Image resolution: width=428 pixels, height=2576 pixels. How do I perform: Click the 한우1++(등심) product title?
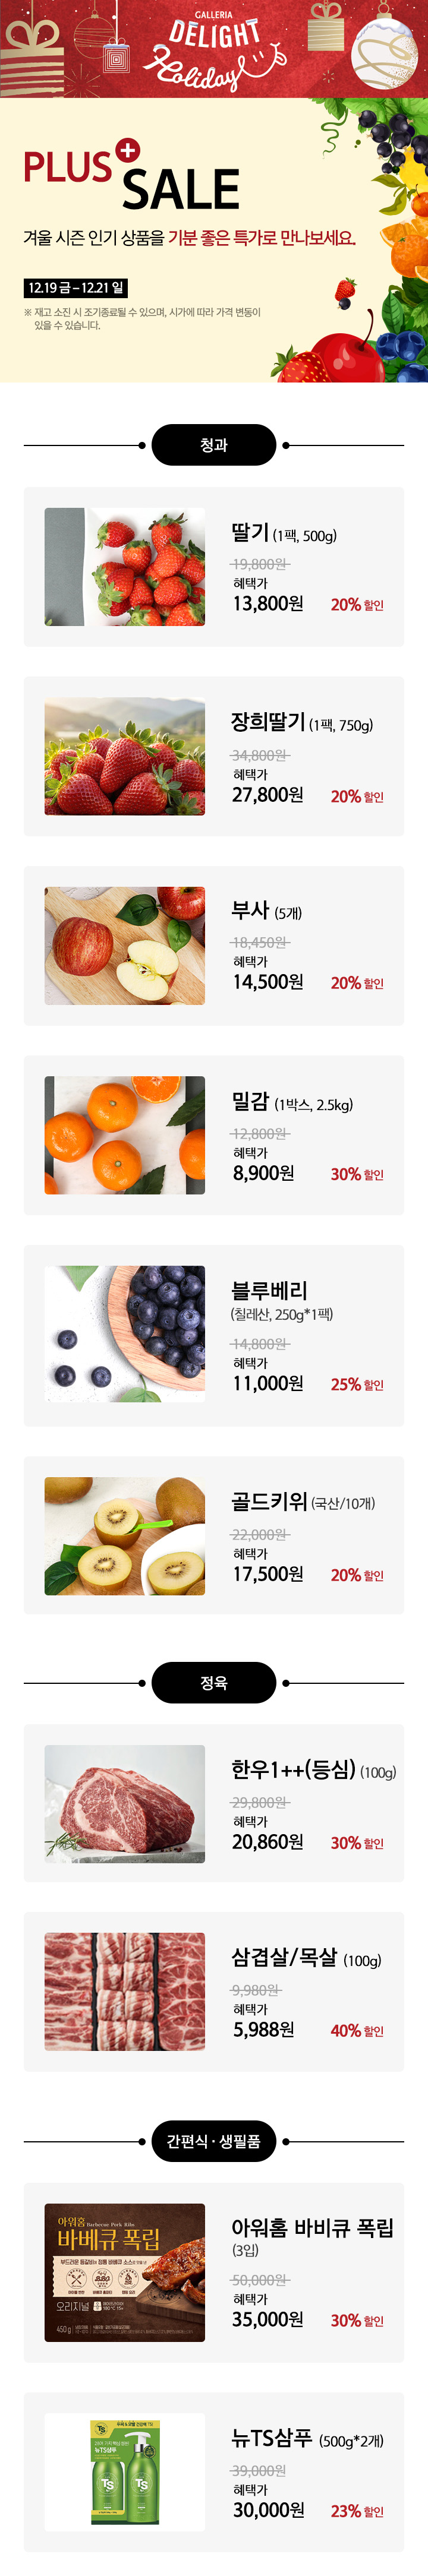click(x=293, y=1769)
